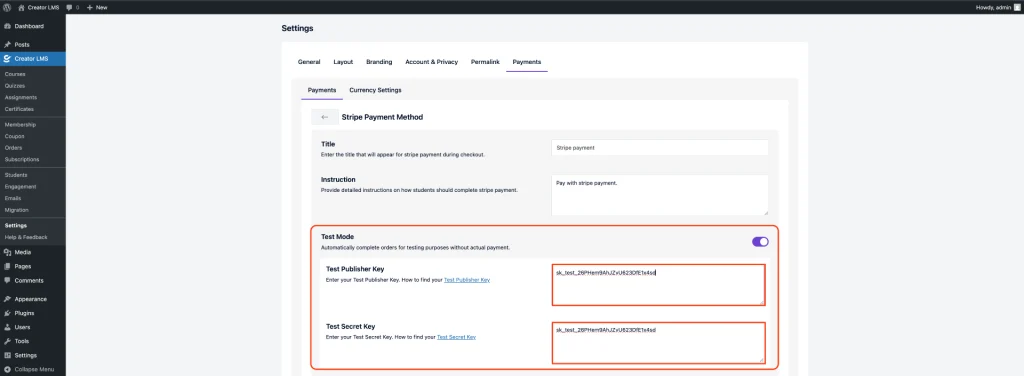The height and width of the screenshot is (376, 1024).
Task: Click the Test Publisher Key textarea
Action: 658,285
